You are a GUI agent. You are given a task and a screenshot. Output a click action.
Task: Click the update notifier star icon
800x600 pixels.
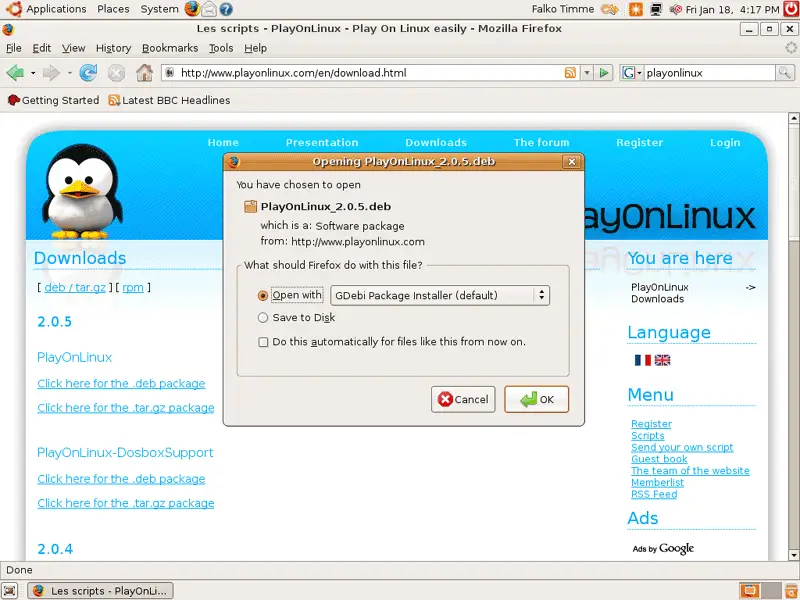[636, 9]
